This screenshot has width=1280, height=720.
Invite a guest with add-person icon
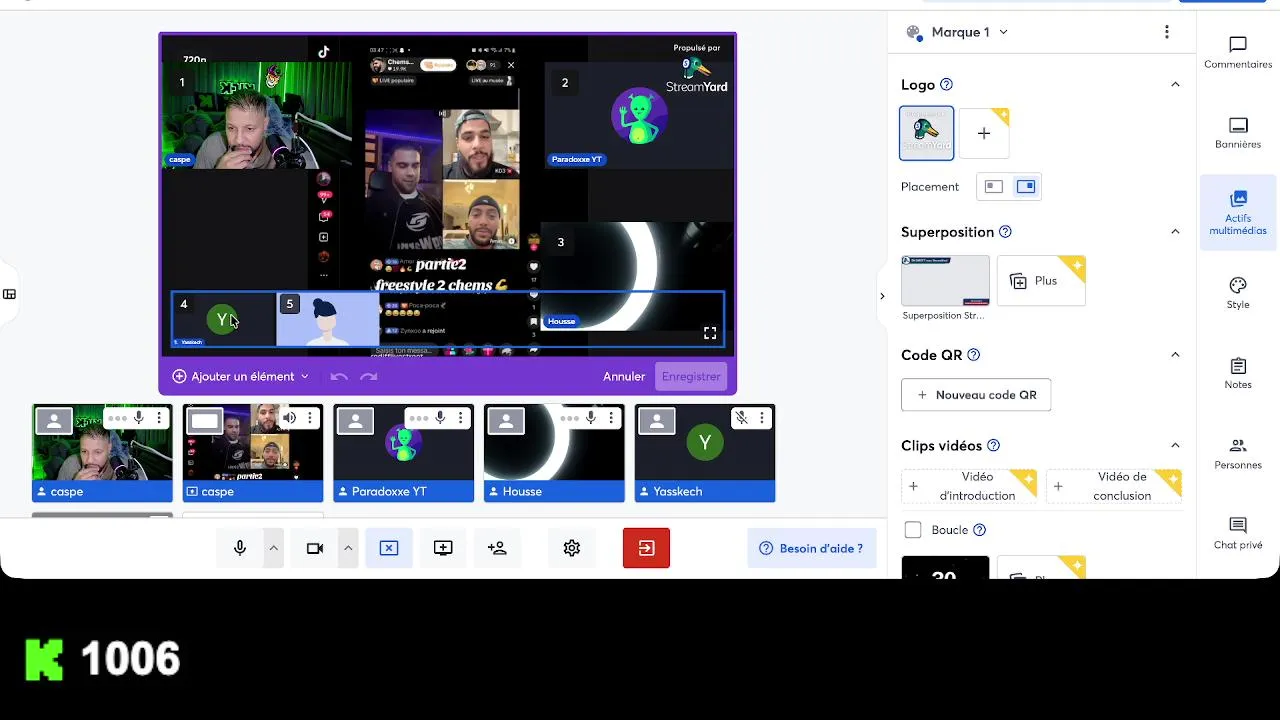[x=497, y=548]
